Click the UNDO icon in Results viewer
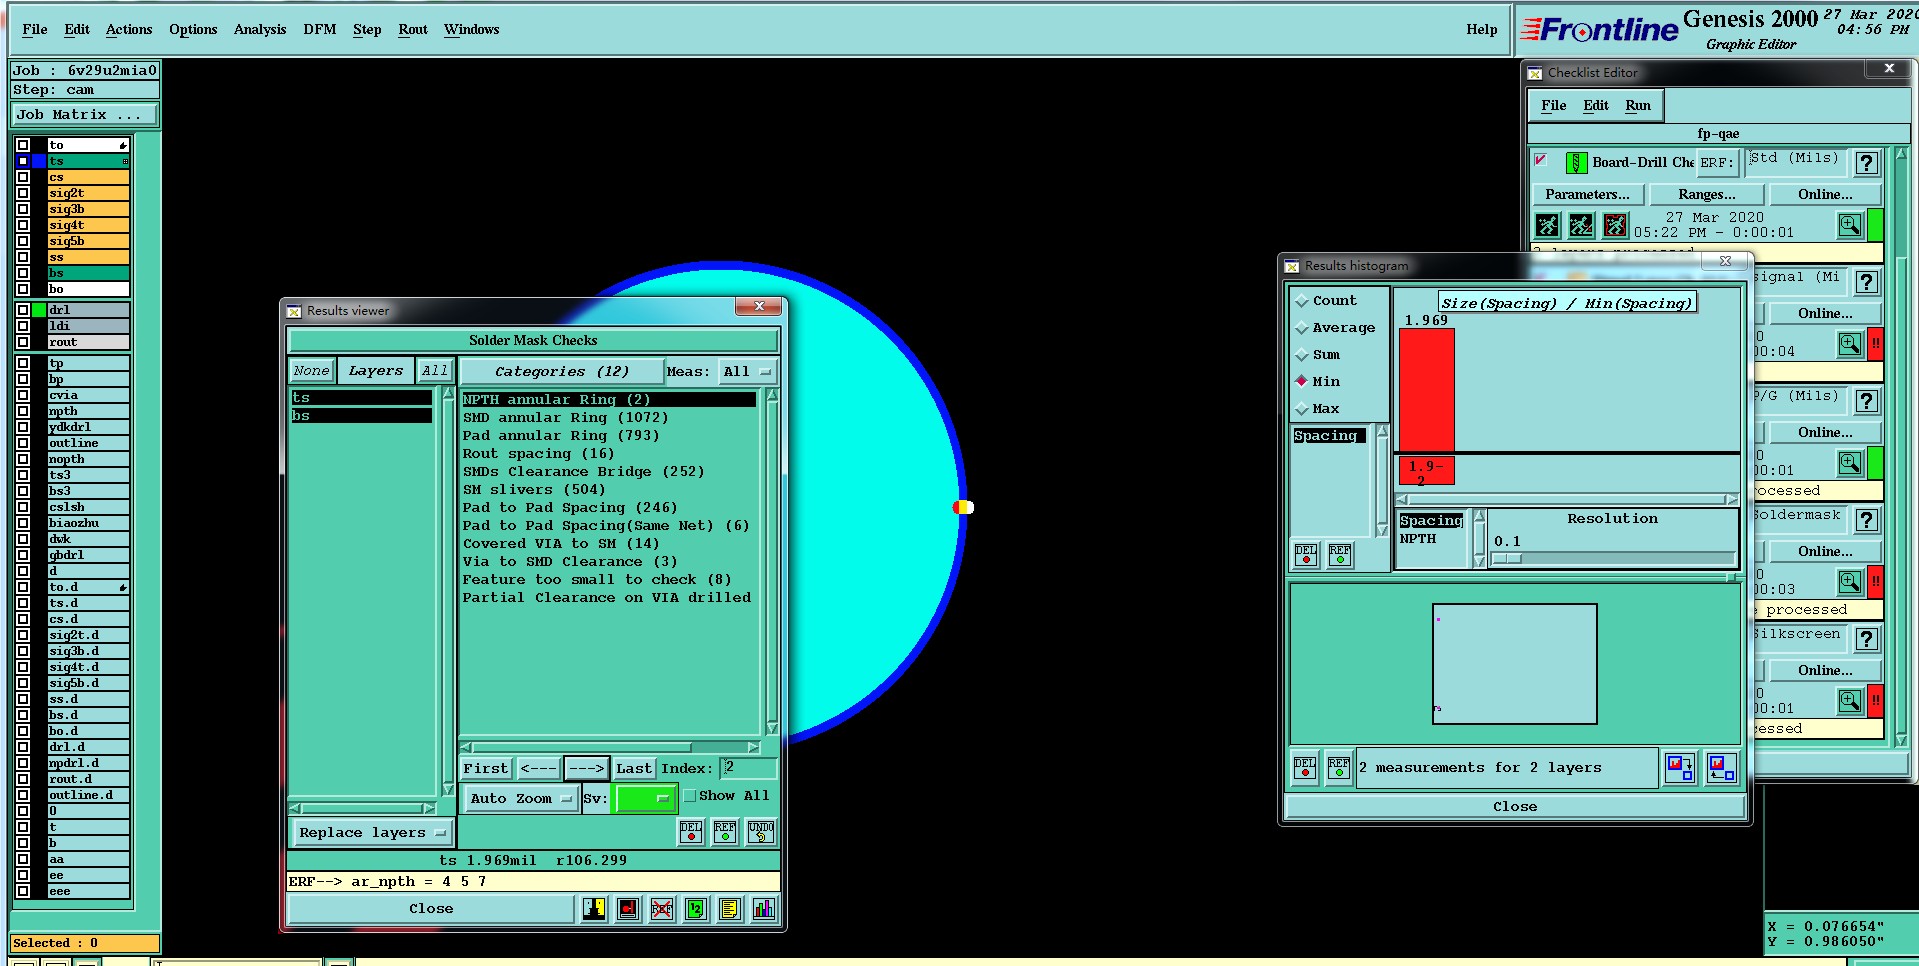The image size is (1919, 966). coord(761,832)
